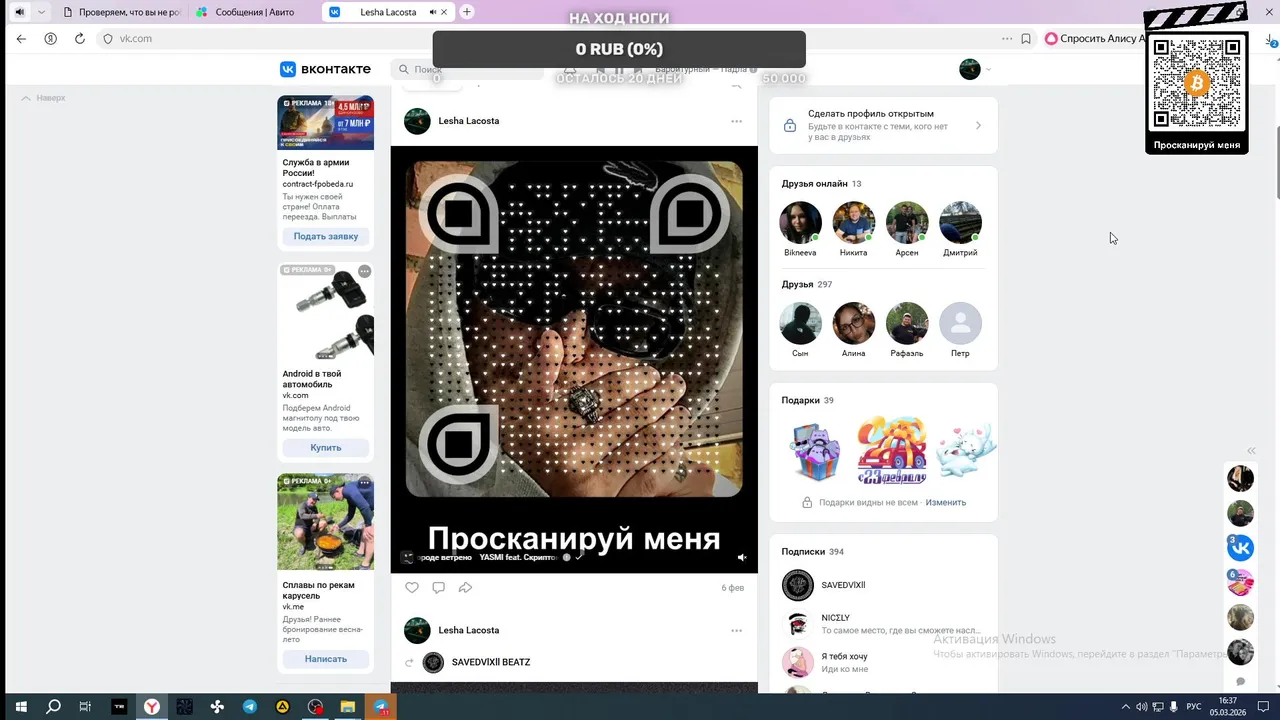Click 'Написать' in river rafting ad
This screenshot has height=720, width=1280.
pos(325,659)
